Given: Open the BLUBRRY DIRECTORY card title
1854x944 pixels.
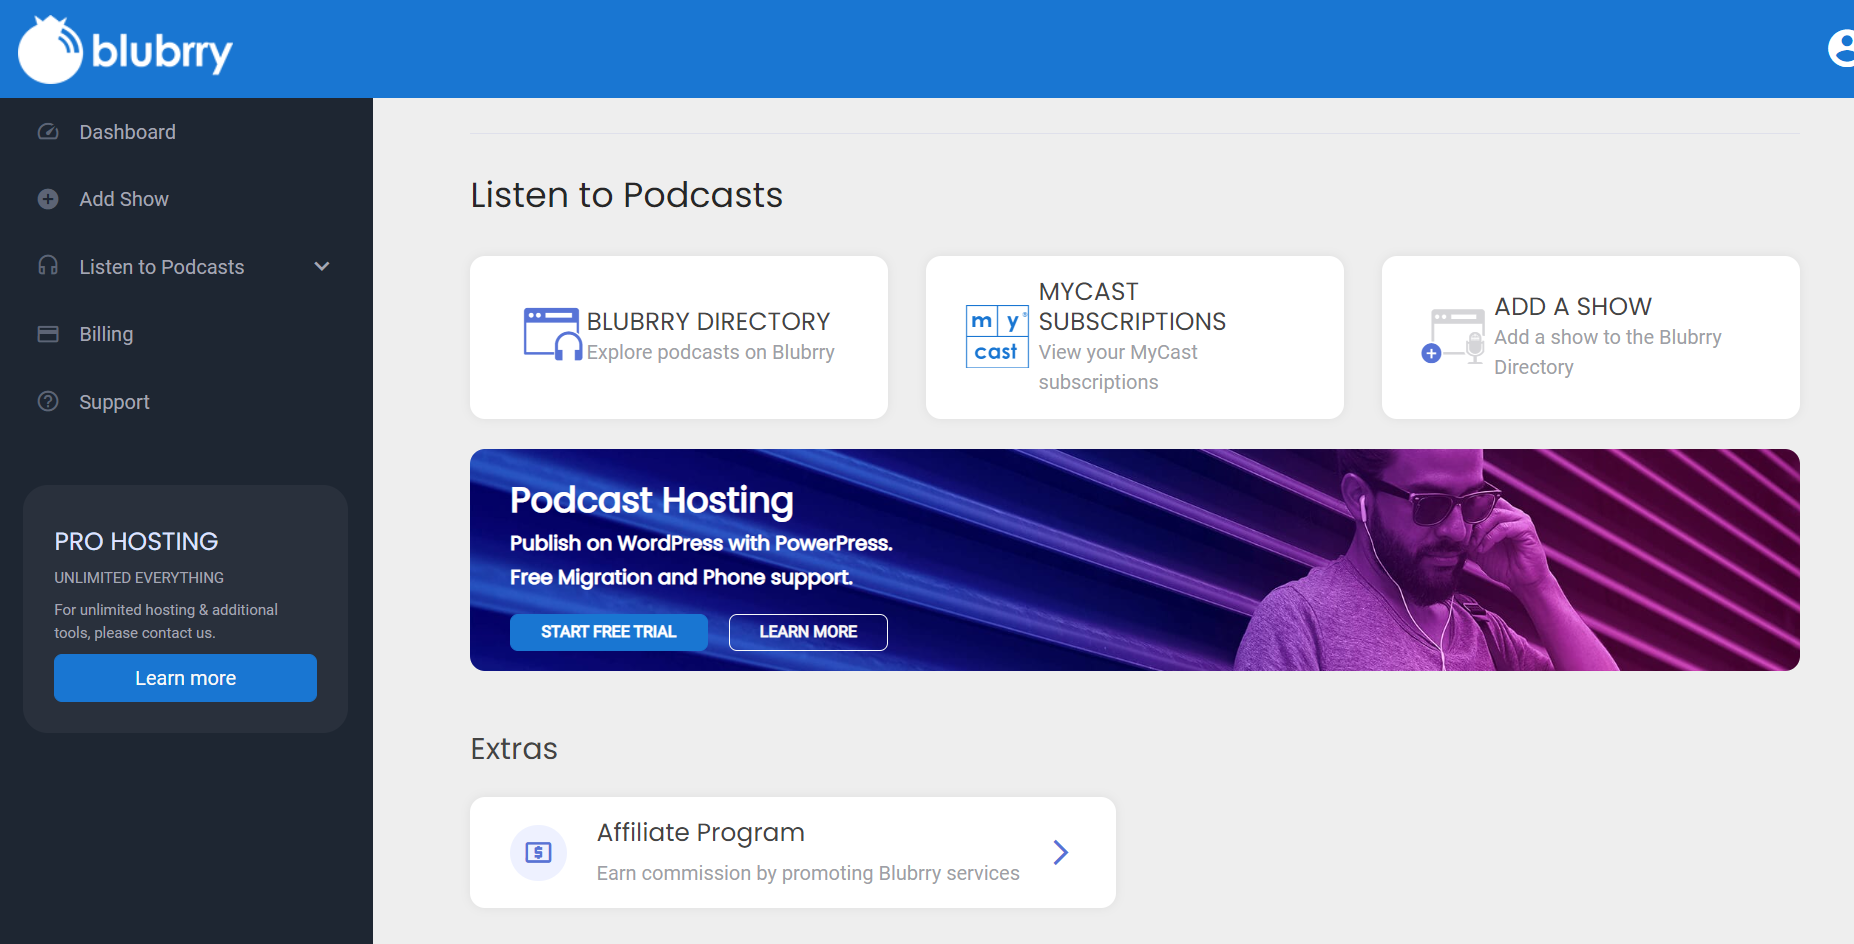Looking at the screenshot, I should 708,321.
